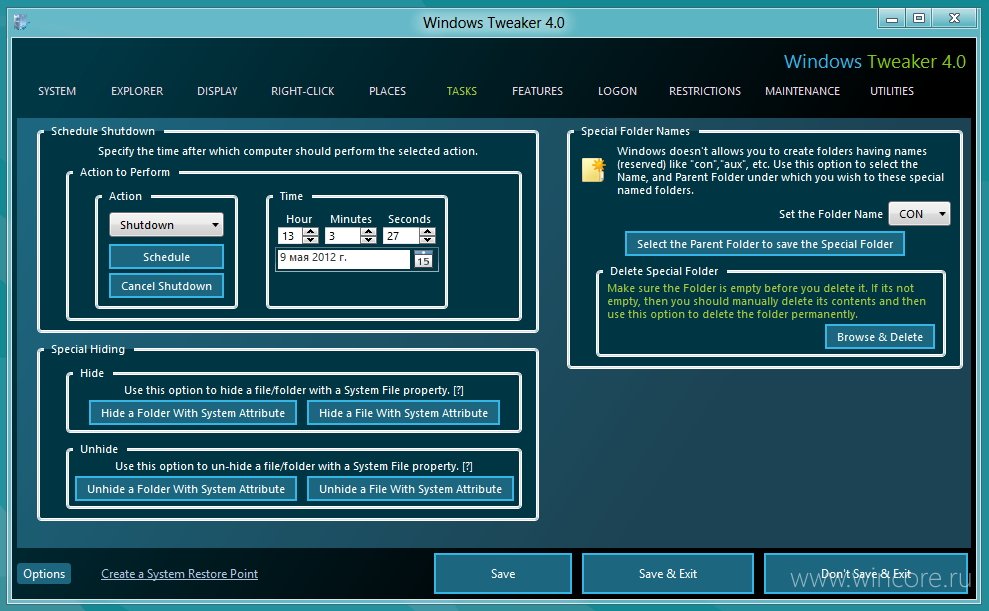Maximize the Windows Tweaker window
The width and height of the screenshot is (989, 611).
pos(919,18)
